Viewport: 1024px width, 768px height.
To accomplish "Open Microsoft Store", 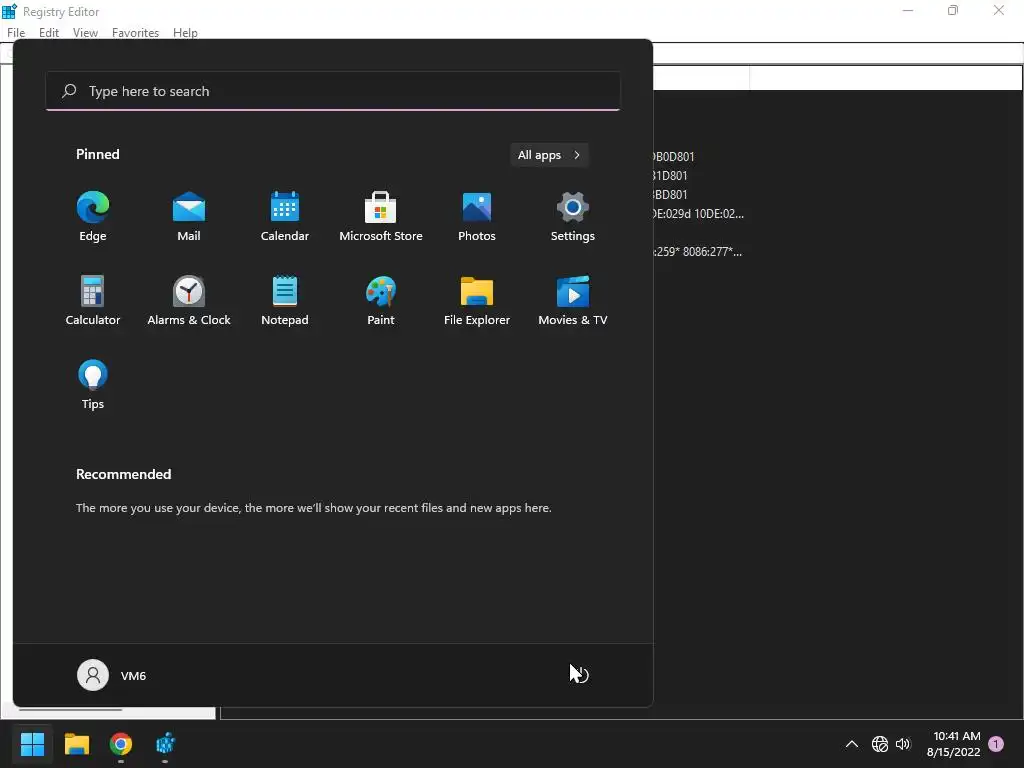I will 381,217.
